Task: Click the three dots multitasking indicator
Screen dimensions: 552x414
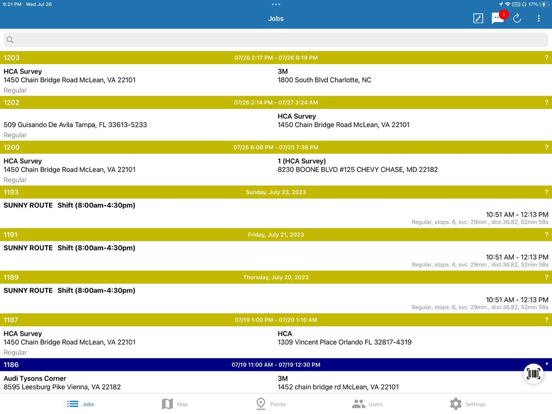Action: (x=276, y=4)
